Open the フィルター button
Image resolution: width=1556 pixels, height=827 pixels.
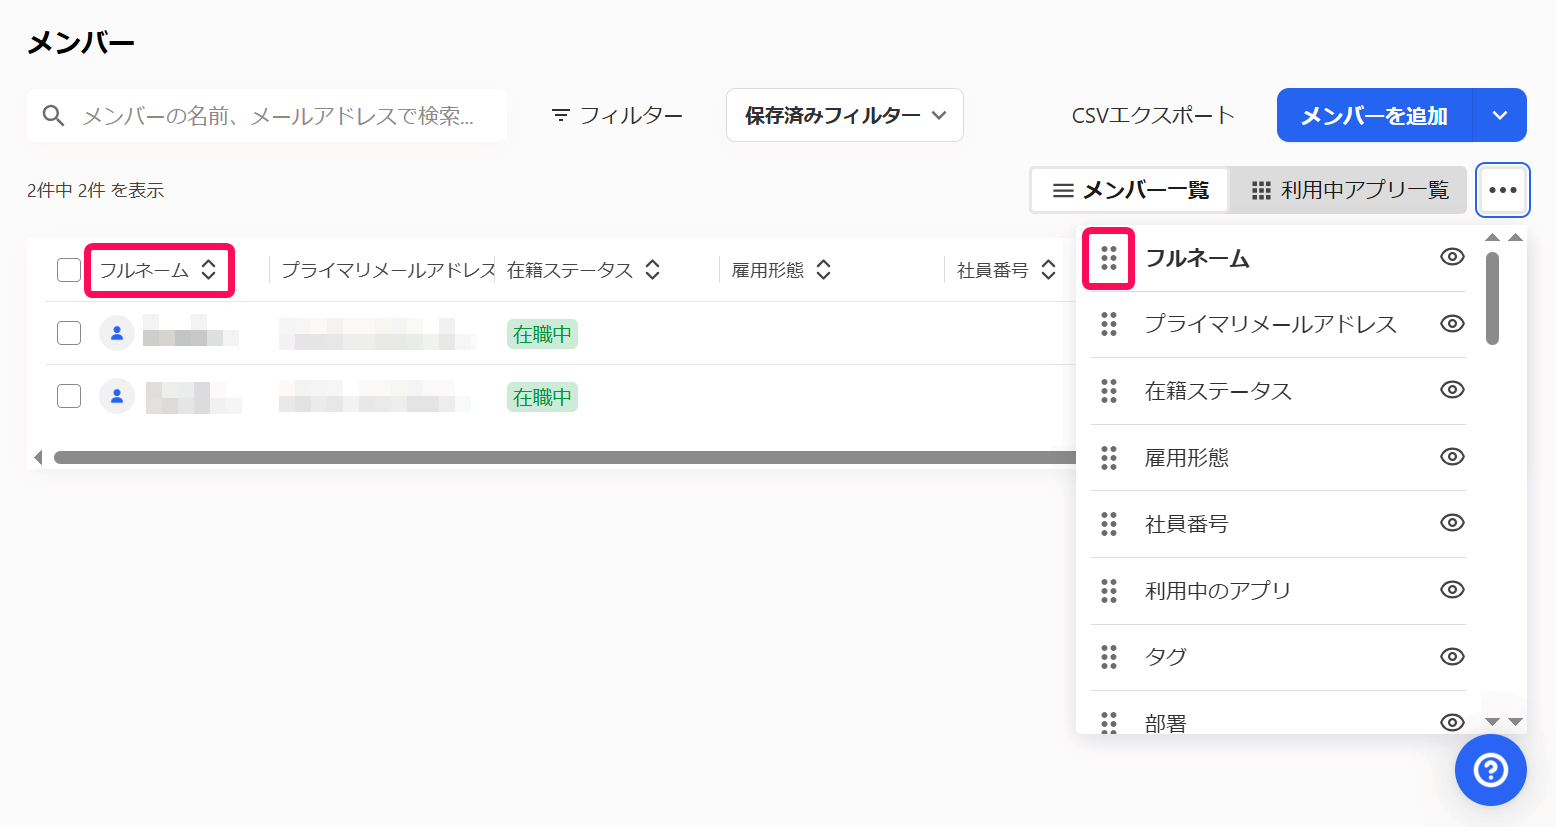click(617, 116)
